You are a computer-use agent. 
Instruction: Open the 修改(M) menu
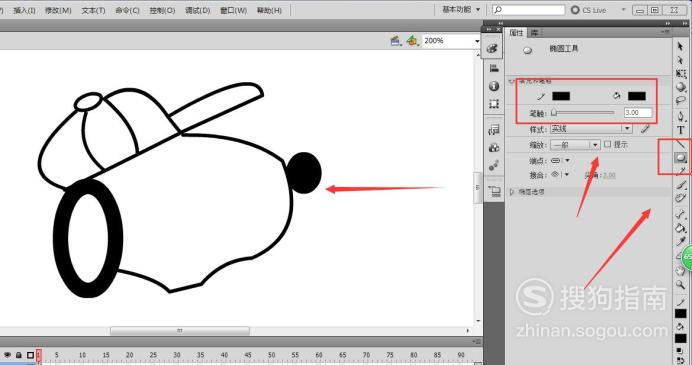point(58,10)
